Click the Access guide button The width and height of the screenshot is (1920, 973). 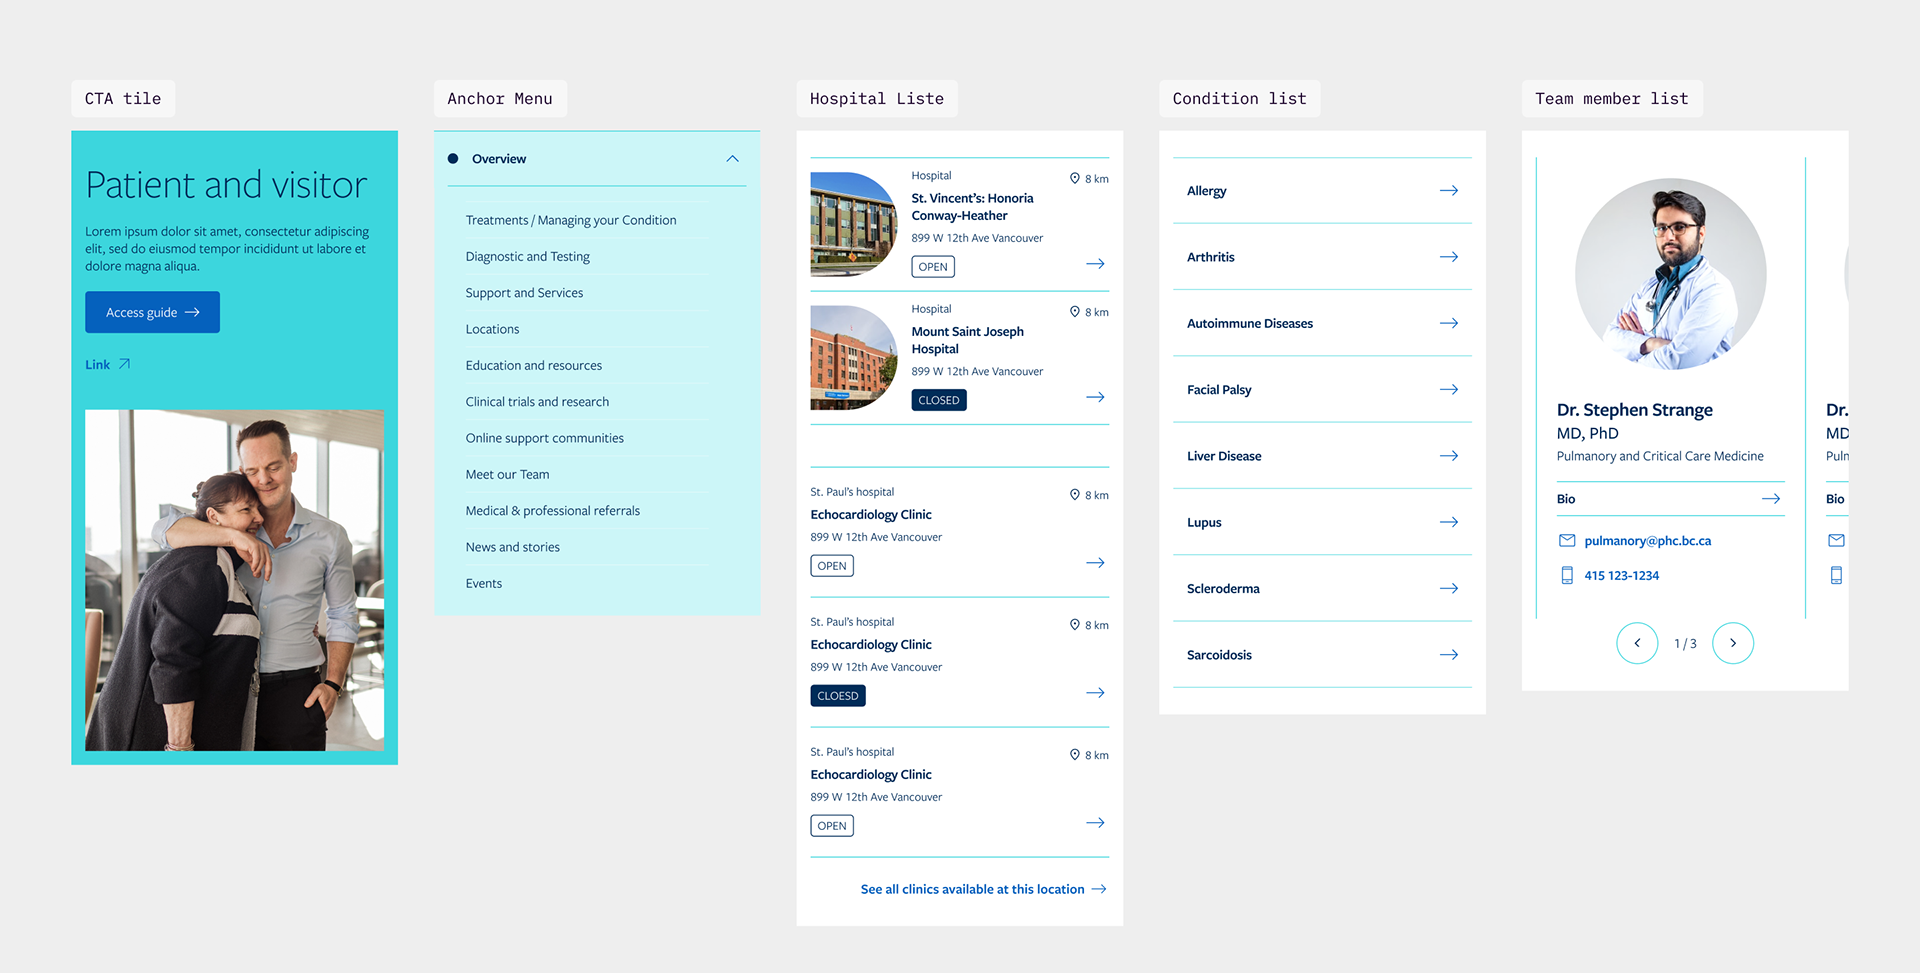tap(152, 312)
